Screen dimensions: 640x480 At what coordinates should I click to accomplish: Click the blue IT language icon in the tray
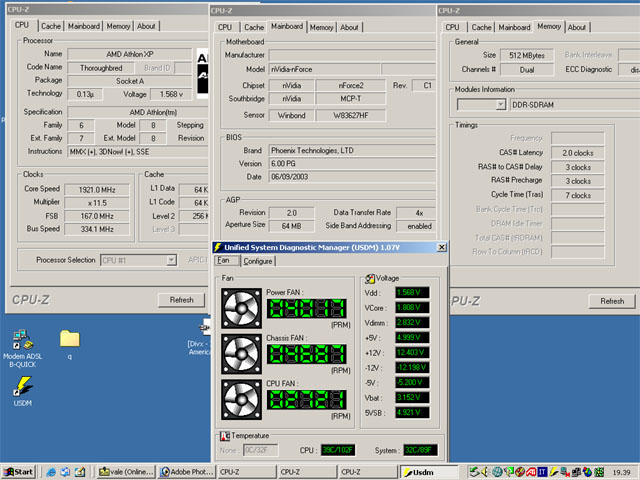542,472
